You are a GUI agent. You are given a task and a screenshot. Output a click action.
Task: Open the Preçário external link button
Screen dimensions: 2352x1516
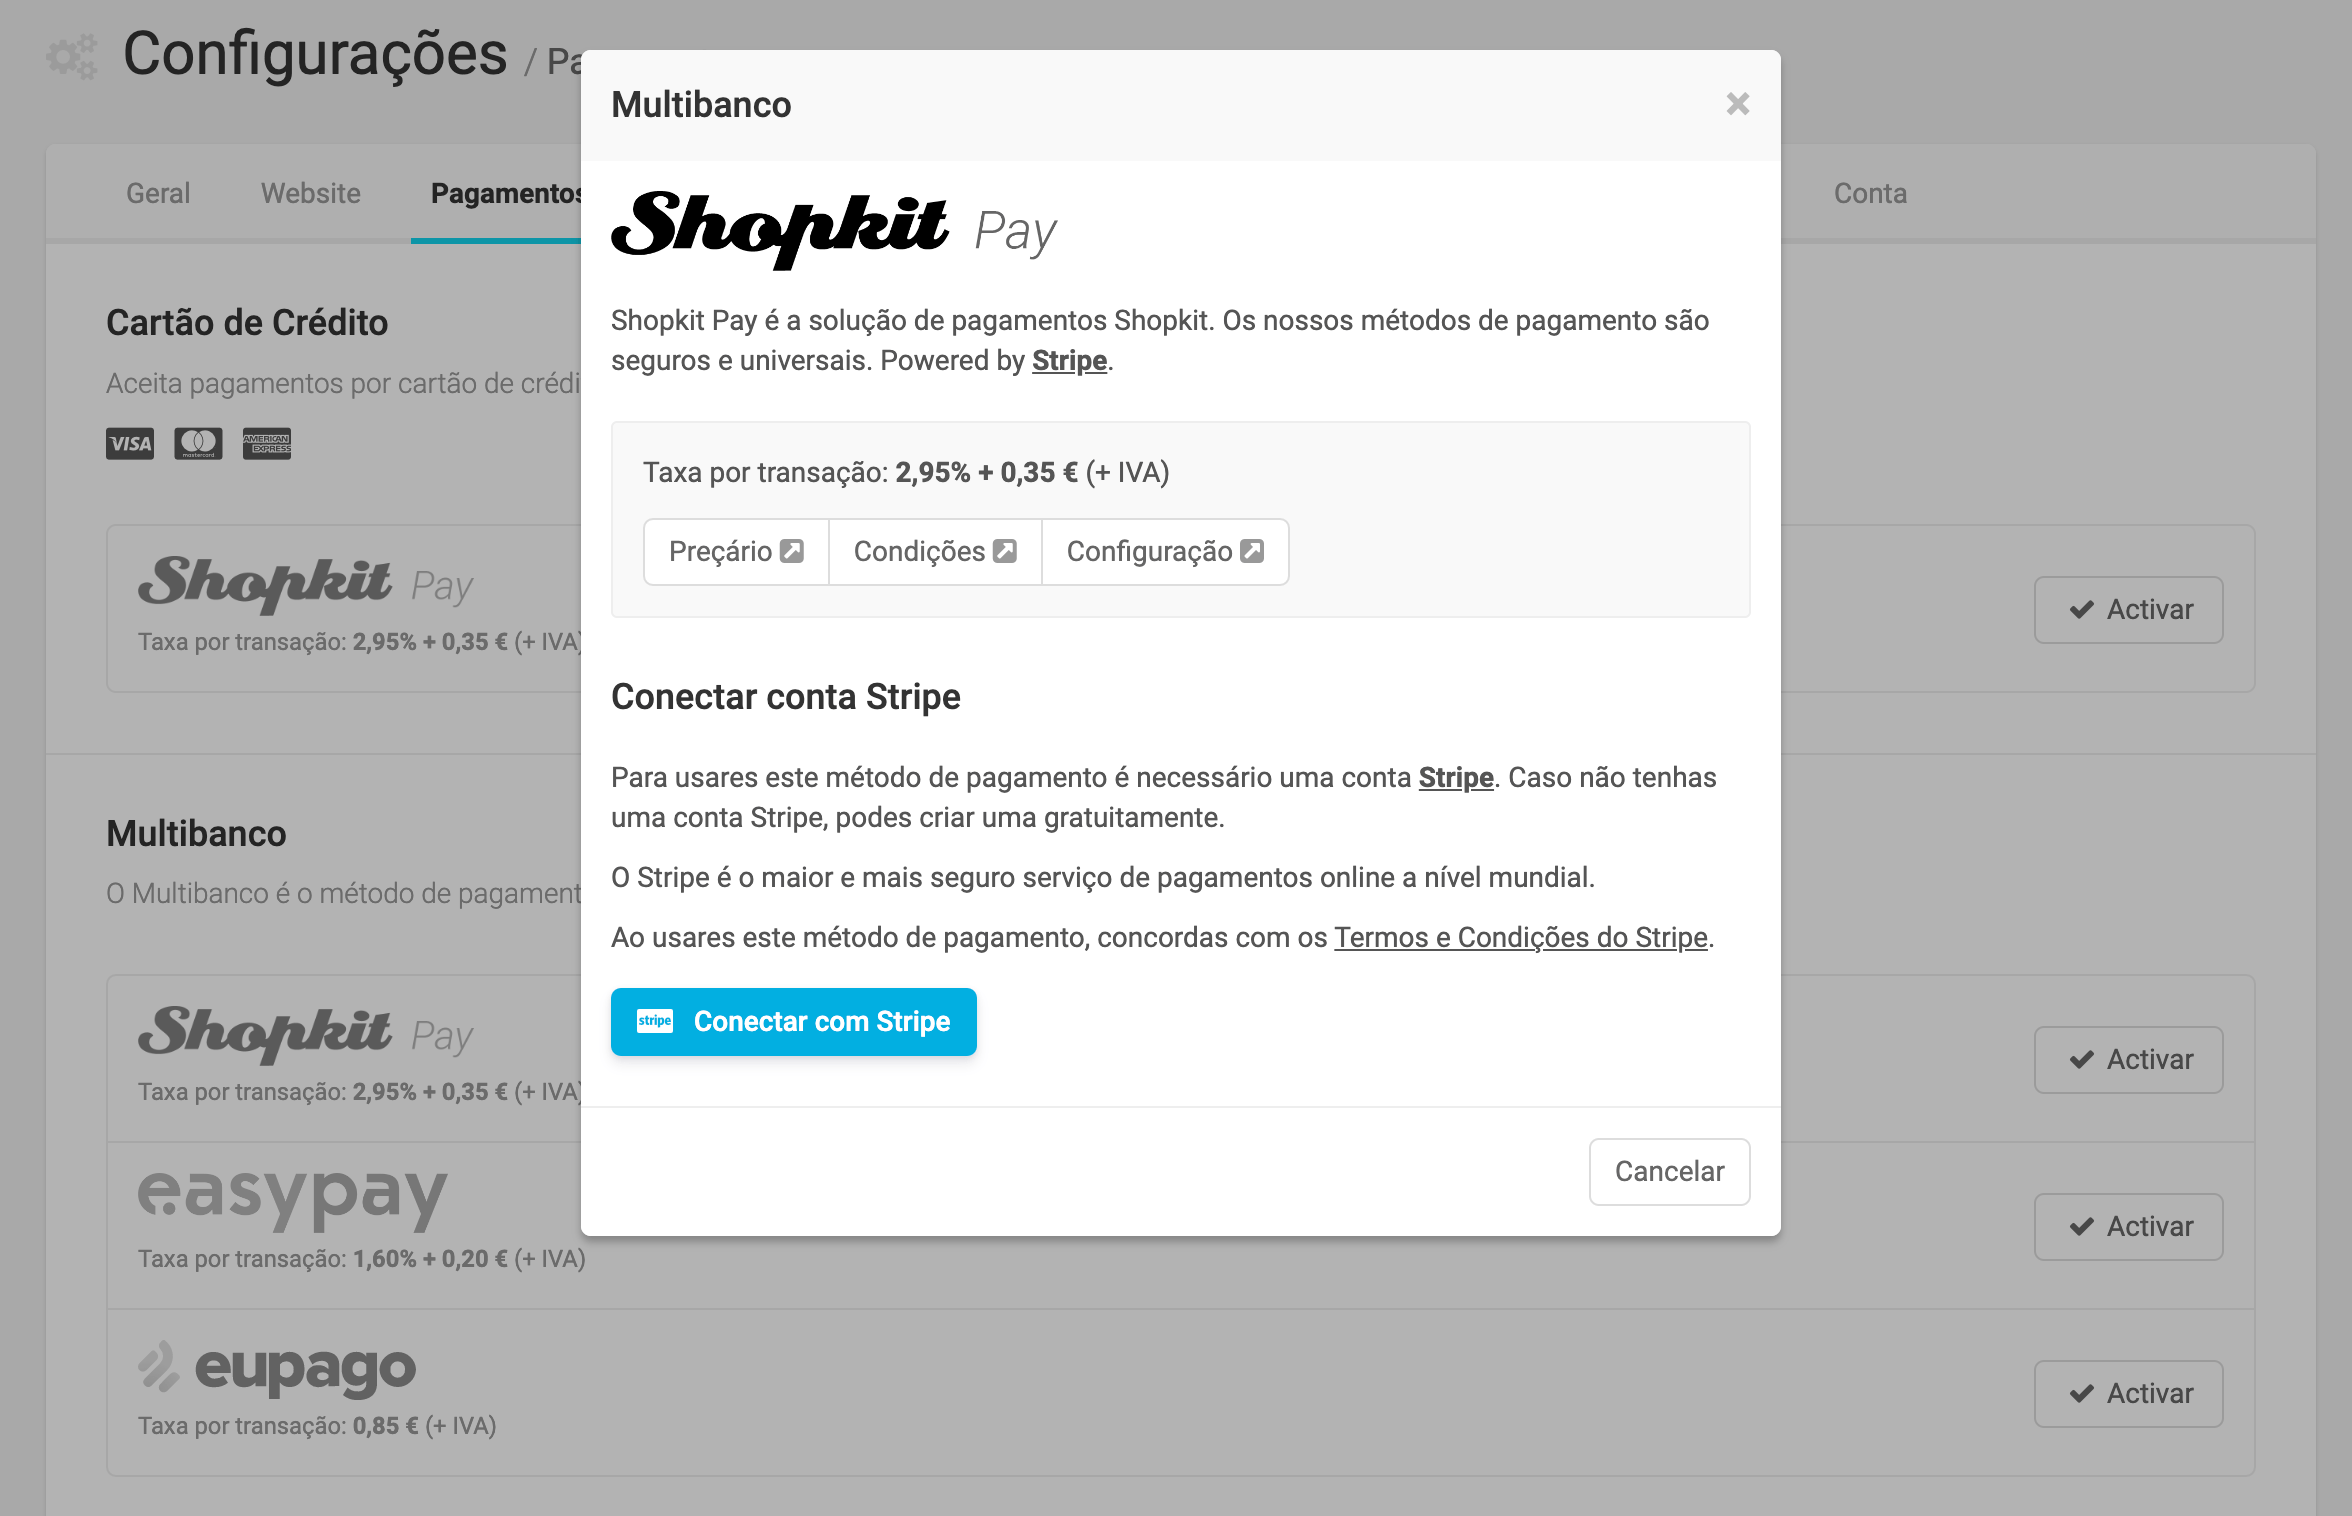point(736,552)
